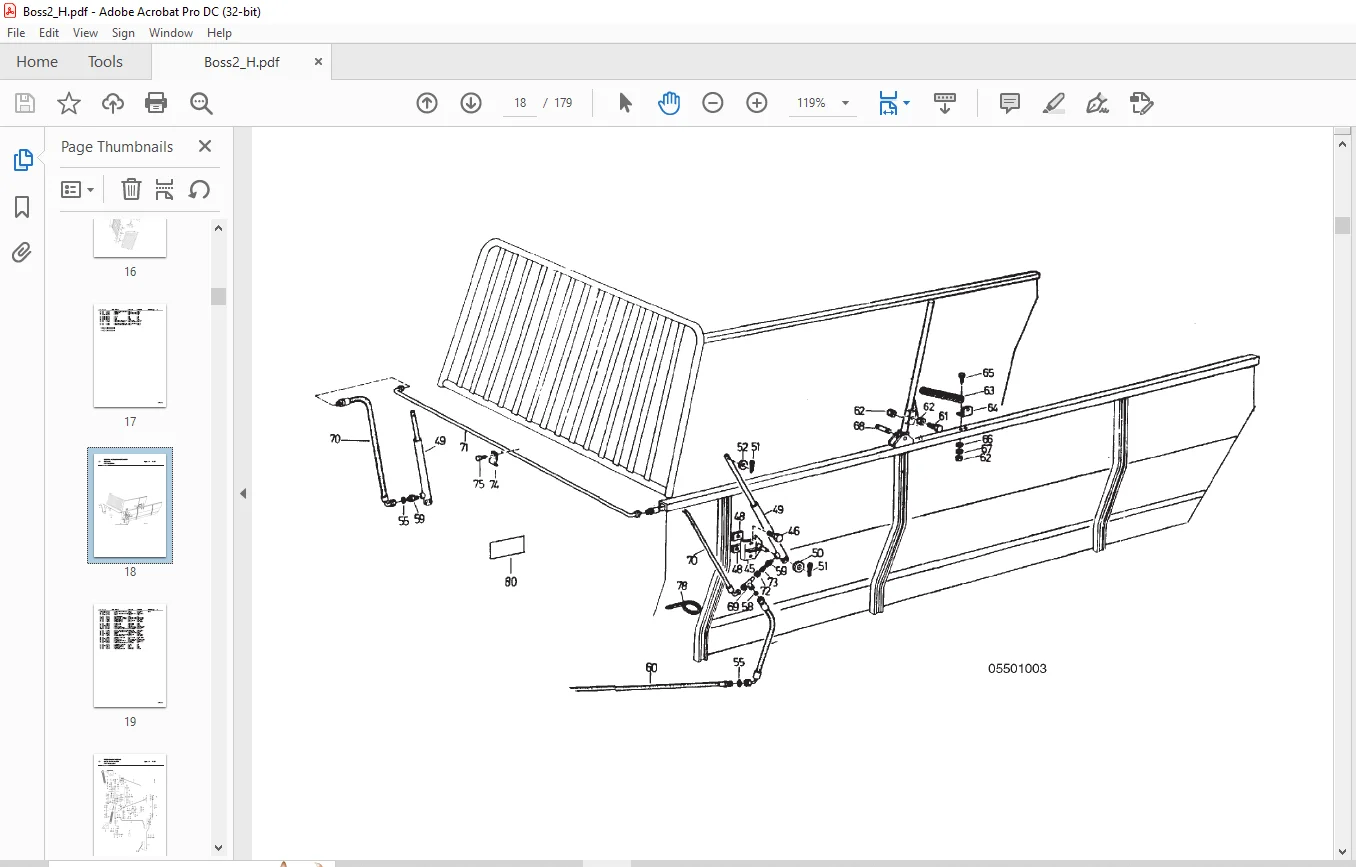Click the page number field showing 18
The height and width of the screenshot is (867, 1356).
(x=520, y=103)
